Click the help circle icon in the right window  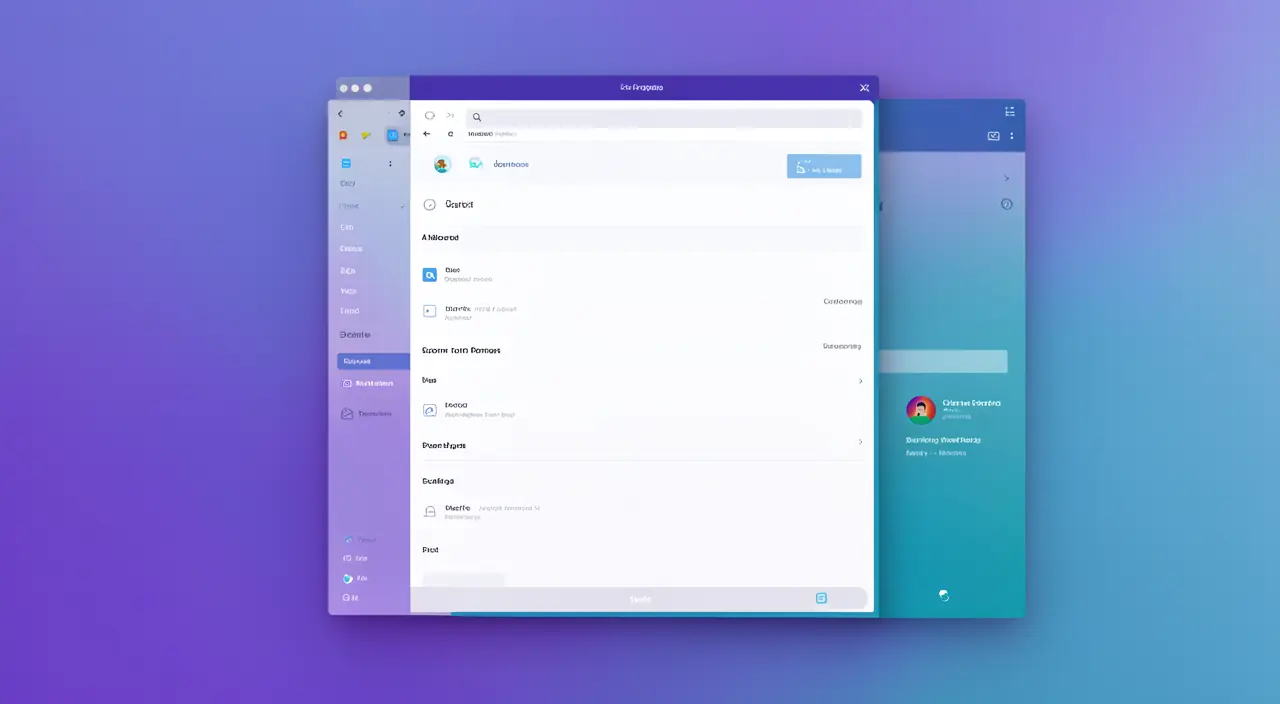(1007, 204)
